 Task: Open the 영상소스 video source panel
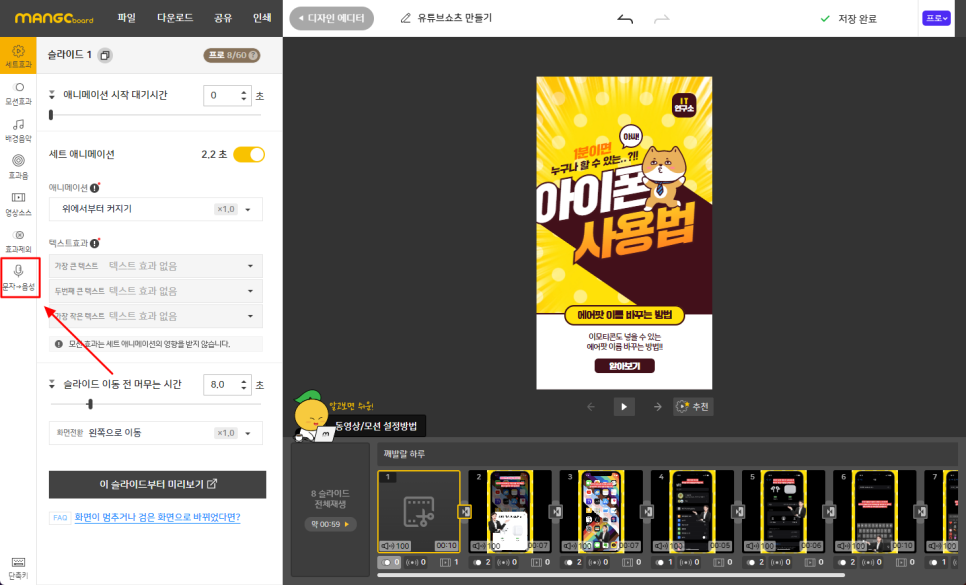18,204
